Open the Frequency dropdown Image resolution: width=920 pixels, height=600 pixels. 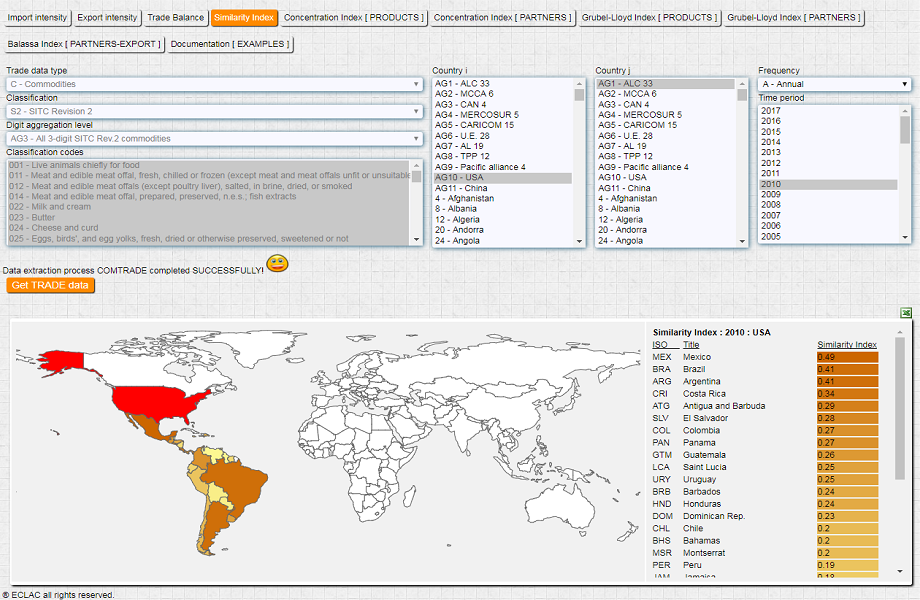834,84
